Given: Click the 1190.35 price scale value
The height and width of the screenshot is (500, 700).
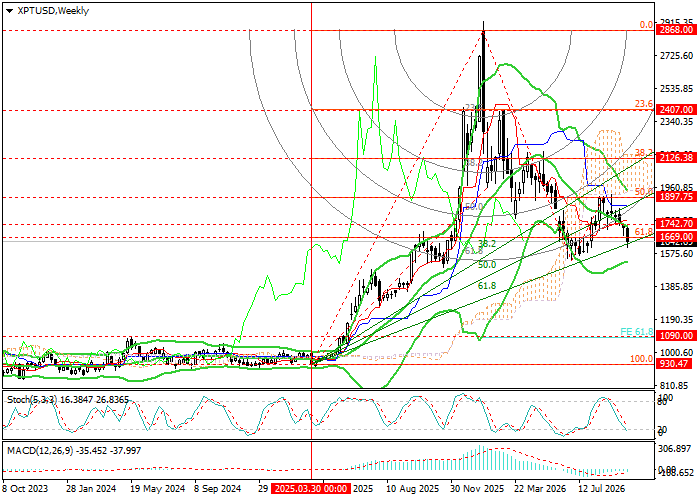Looking at the screenshot, I should point(675,320).
